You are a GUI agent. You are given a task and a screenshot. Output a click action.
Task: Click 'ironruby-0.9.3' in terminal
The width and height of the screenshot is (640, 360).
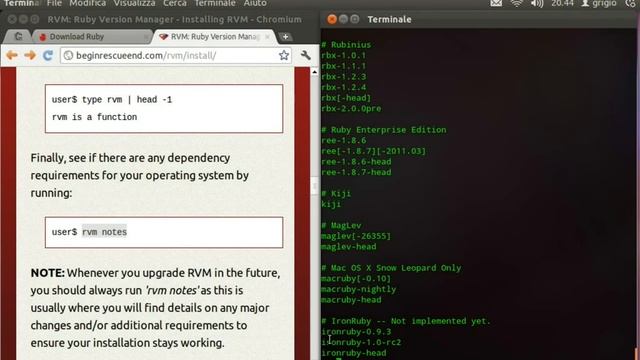click(x=356, y=331)
